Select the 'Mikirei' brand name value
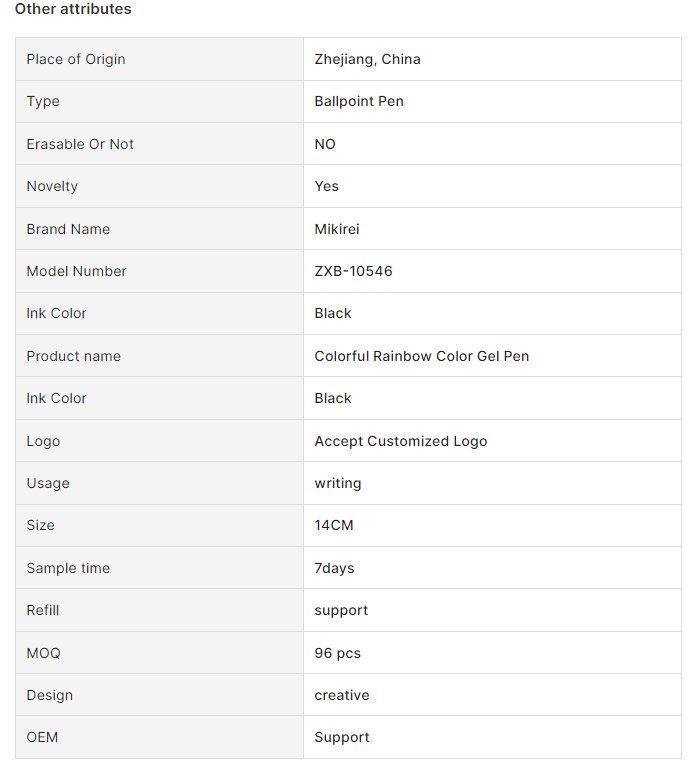696x772 pixels. 337,229
